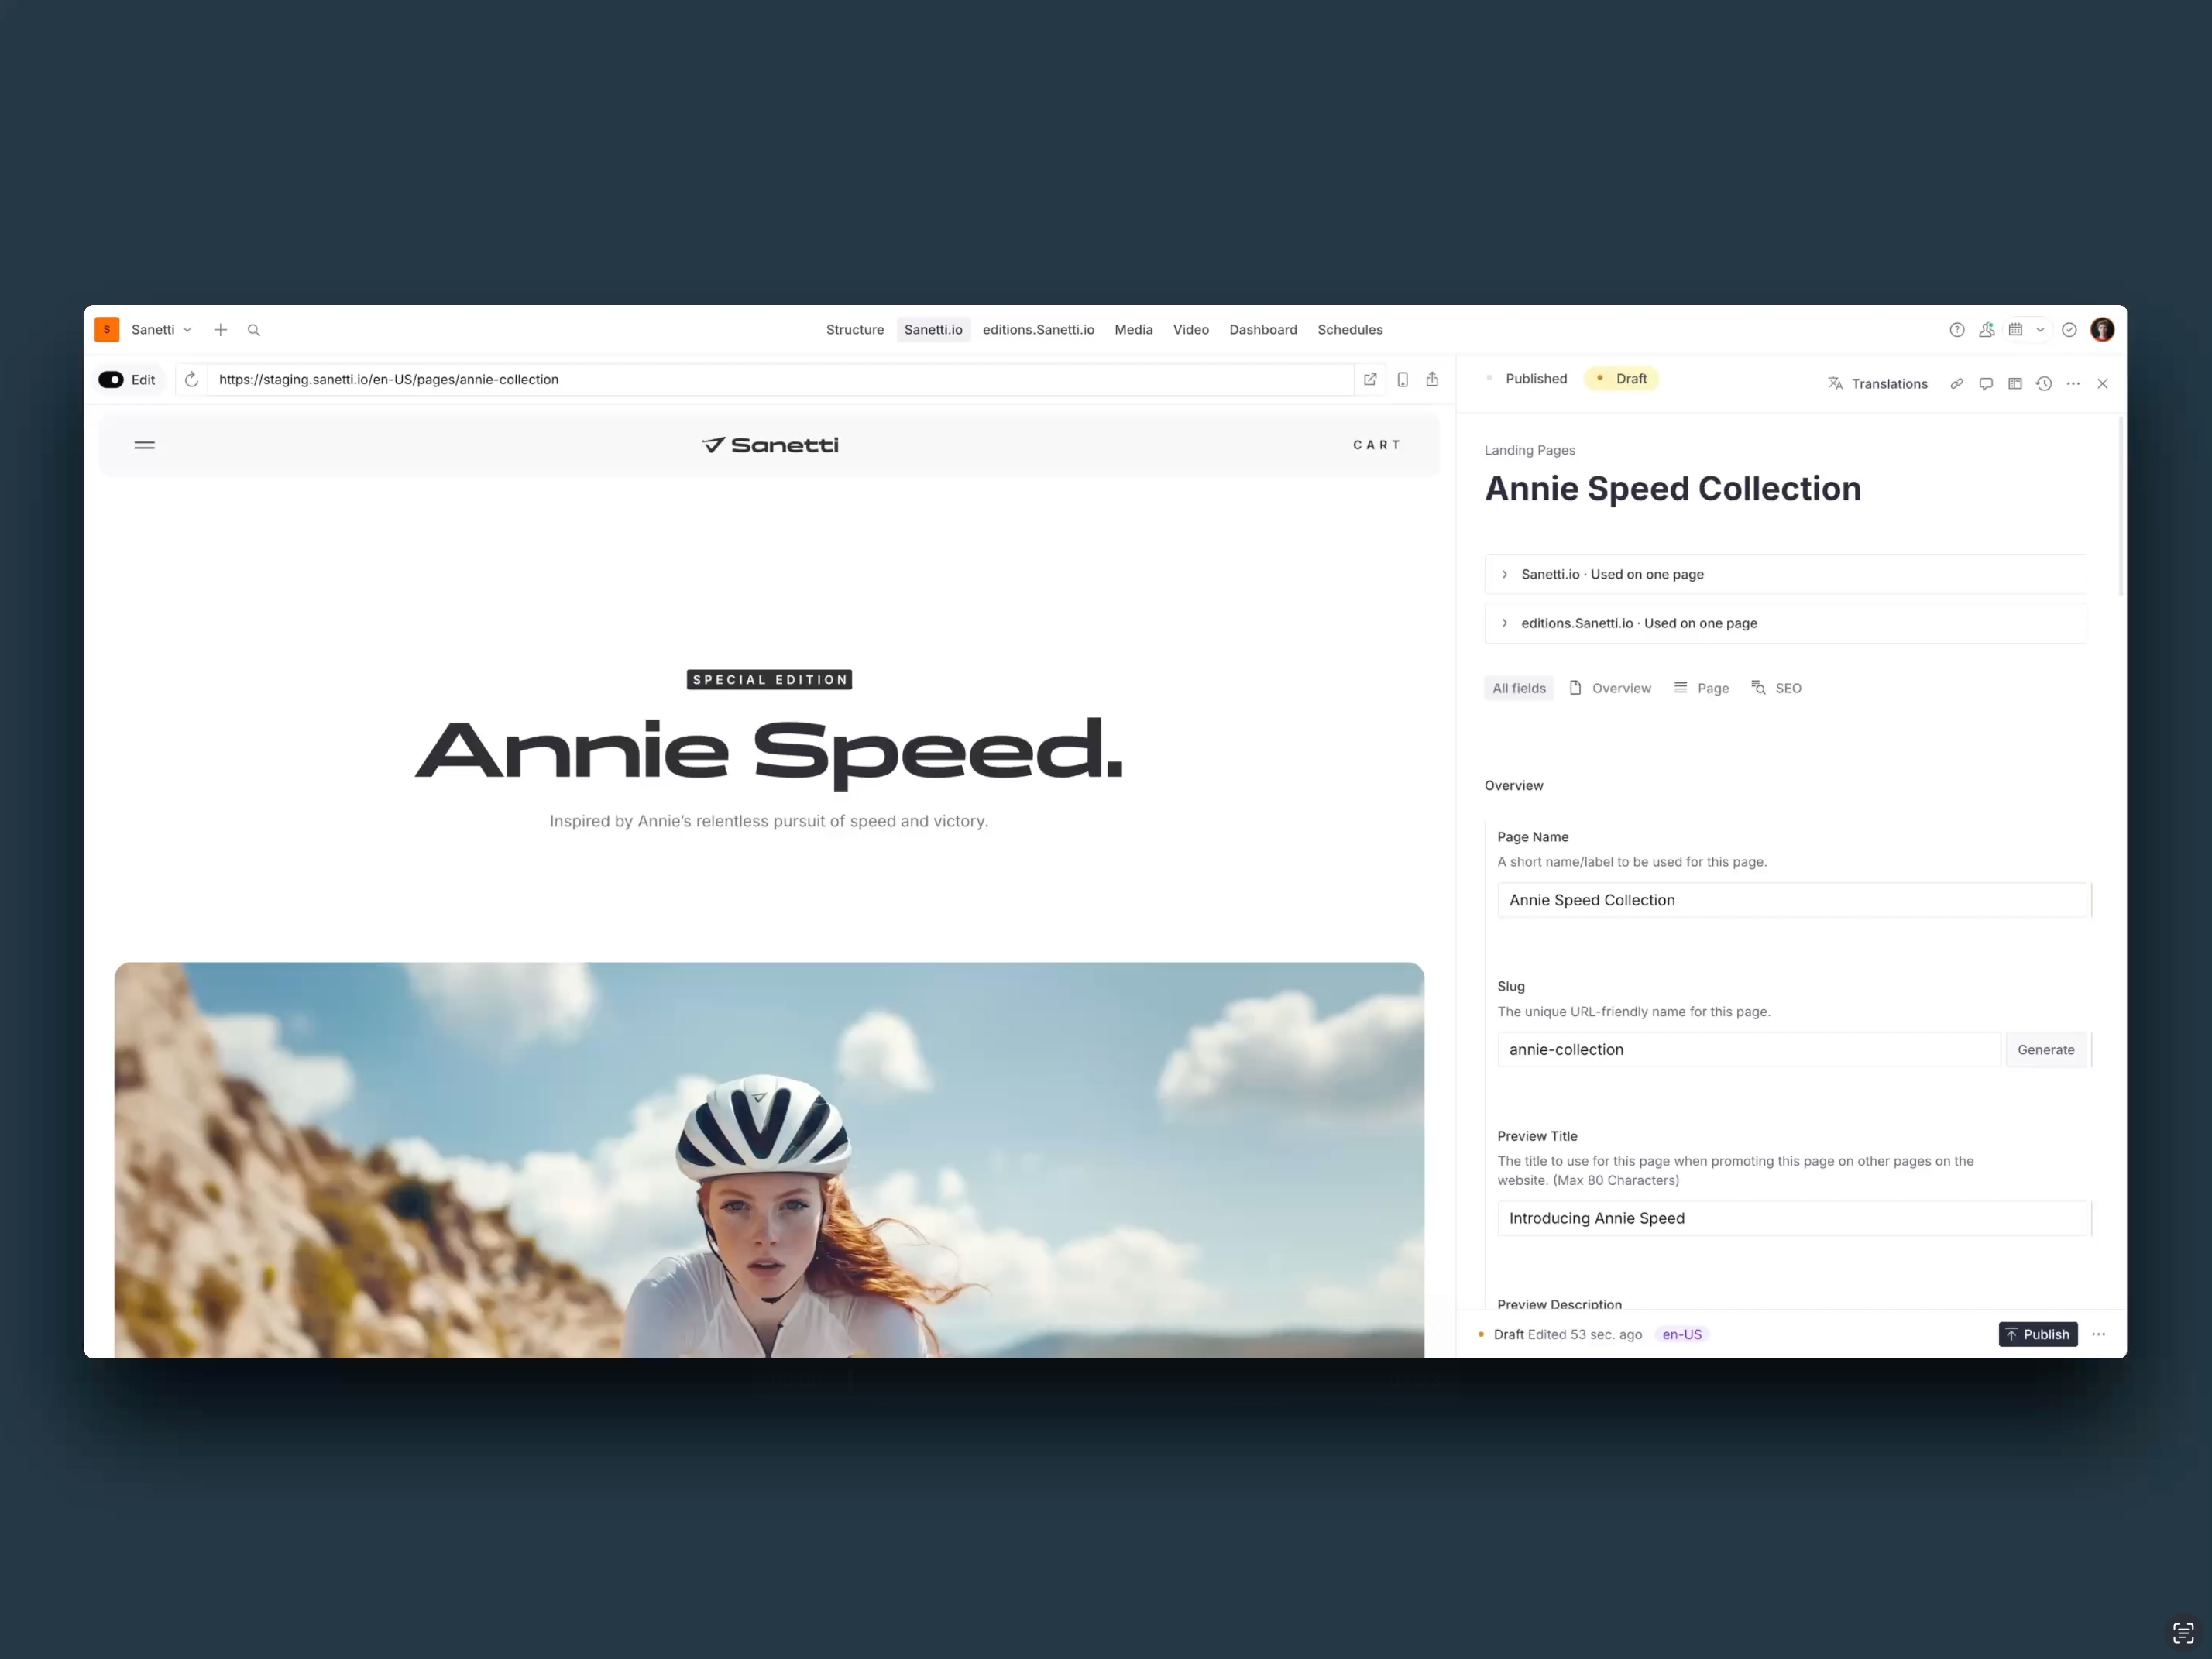Screen dimensions: 2212x1659
Task: Open the user profile avatar
Action: click(2102, 330)
